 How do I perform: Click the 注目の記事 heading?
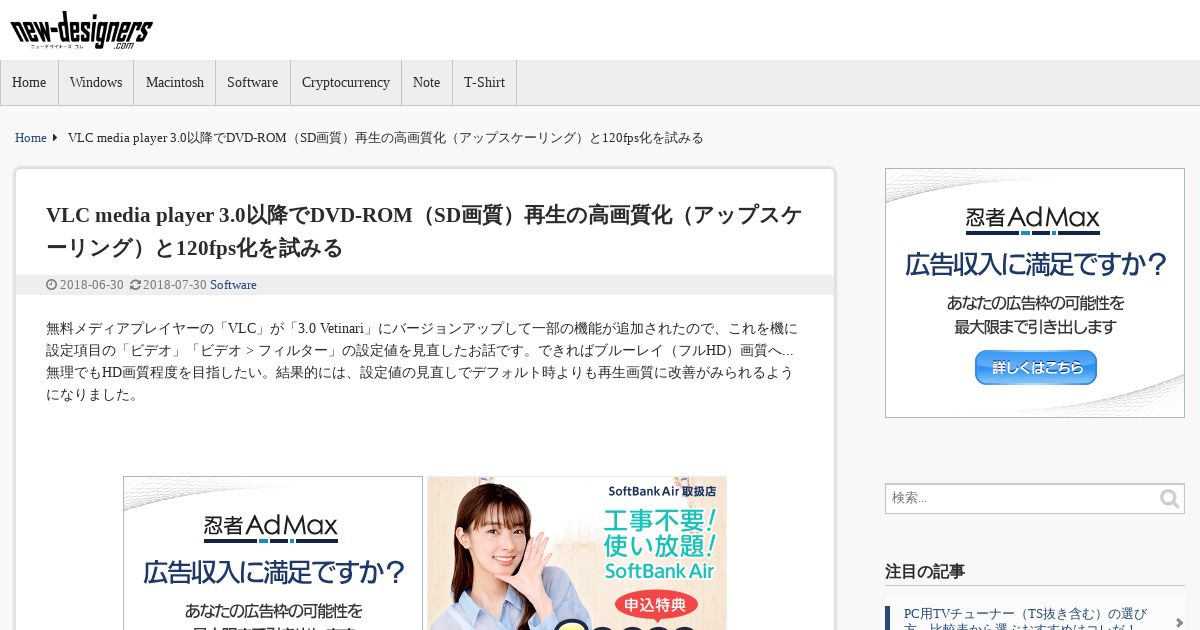click(925, 572)
